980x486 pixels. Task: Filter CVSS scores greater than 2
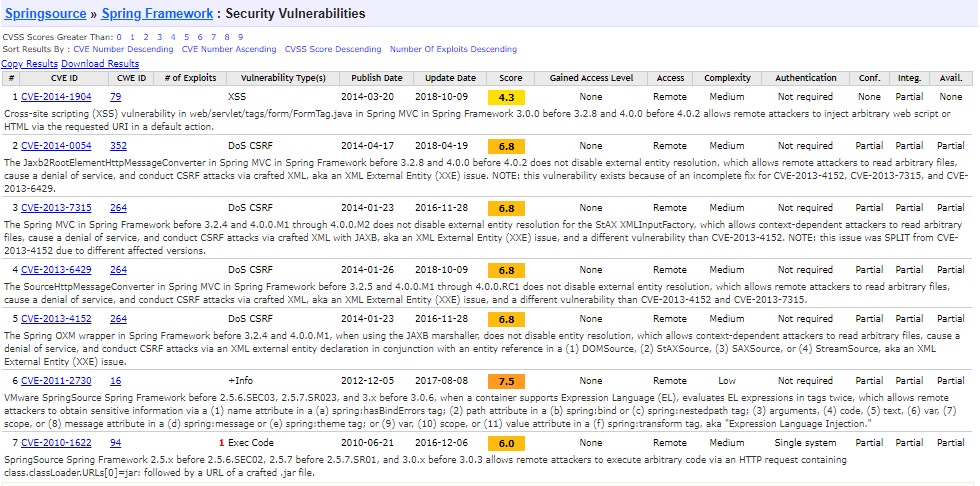coord(146,37)
